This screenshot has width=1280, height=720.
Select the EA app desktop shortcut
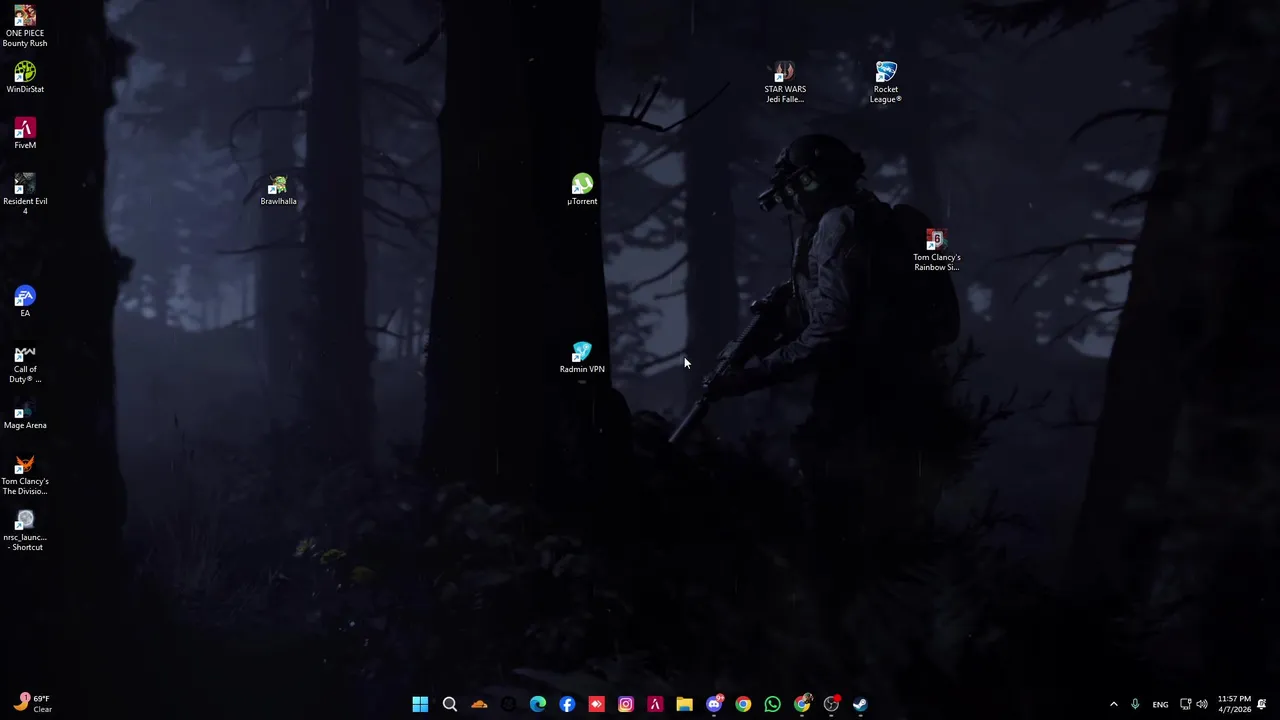coord(25,302)
